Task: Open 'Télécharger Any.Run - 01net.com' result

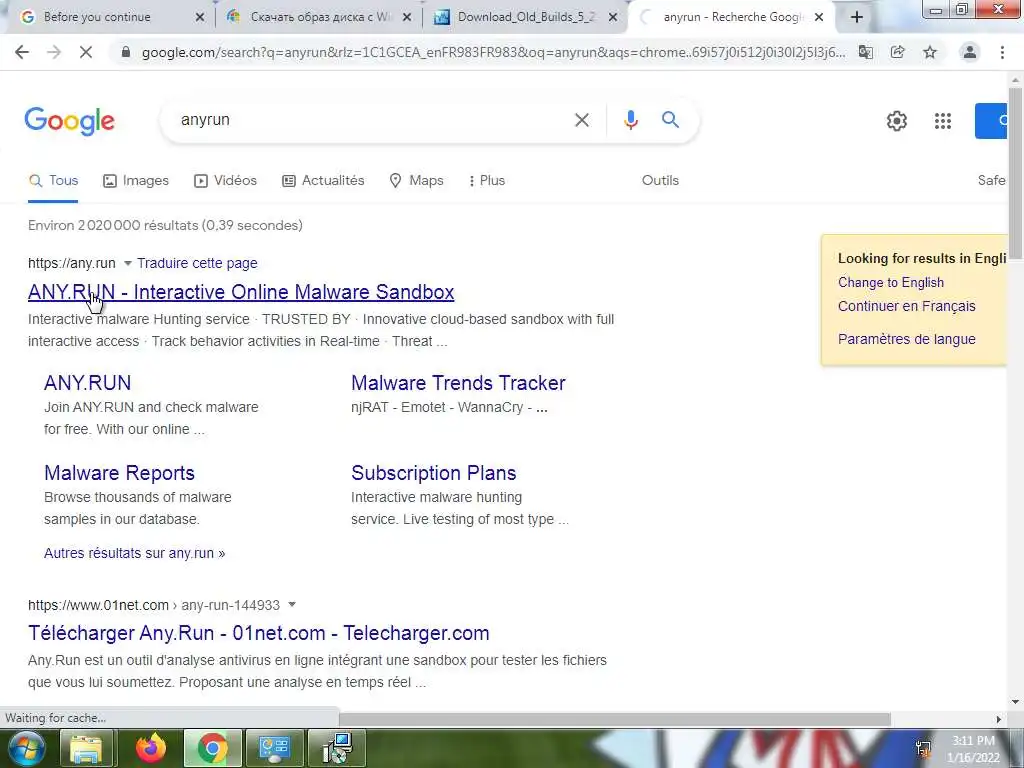Action: 259,633
